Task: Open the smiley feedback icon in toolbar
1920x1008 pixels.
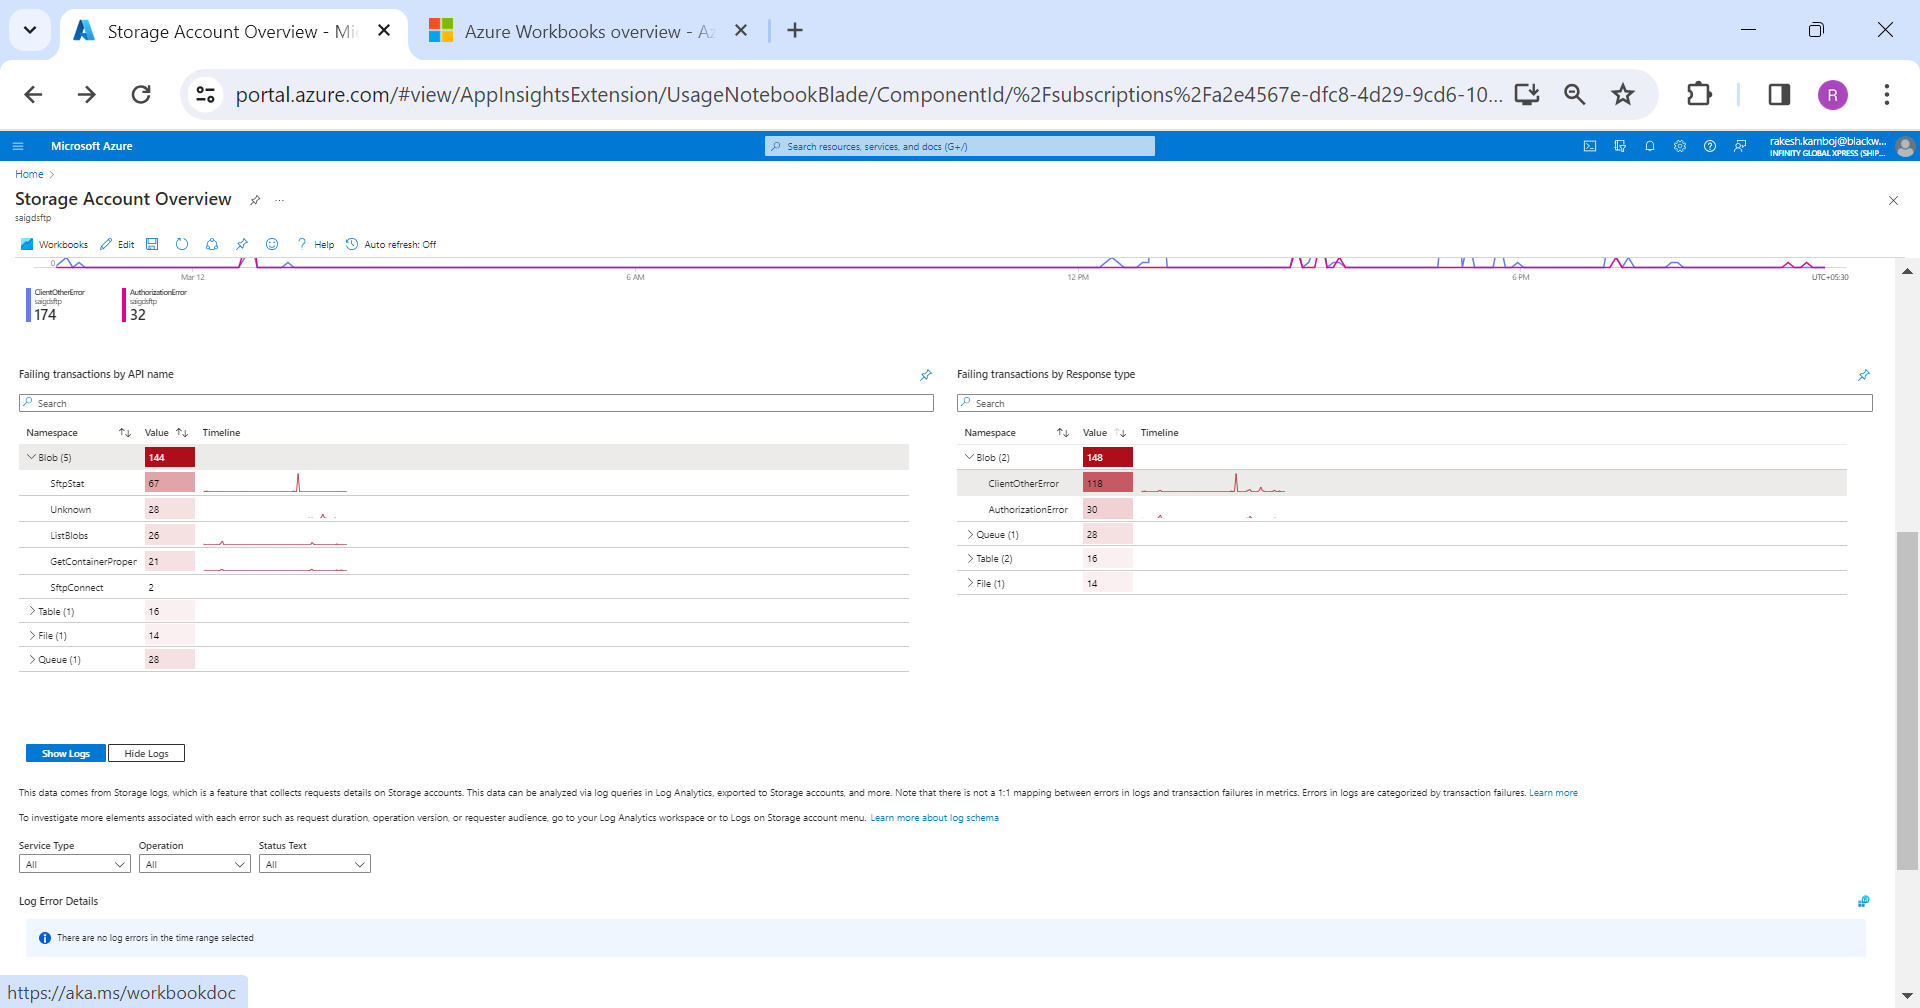Action: tap(272, 244)
